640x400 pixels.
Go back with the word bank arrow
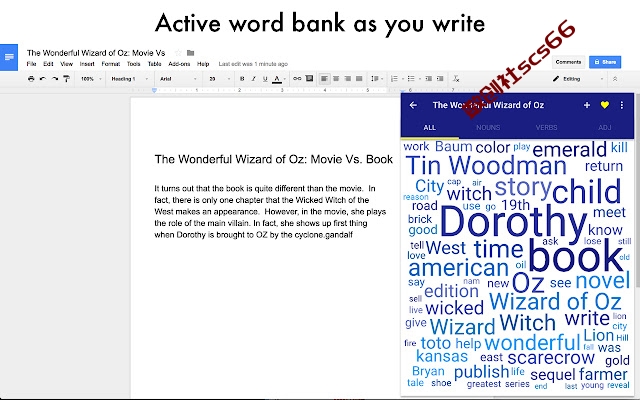point(413,105)
